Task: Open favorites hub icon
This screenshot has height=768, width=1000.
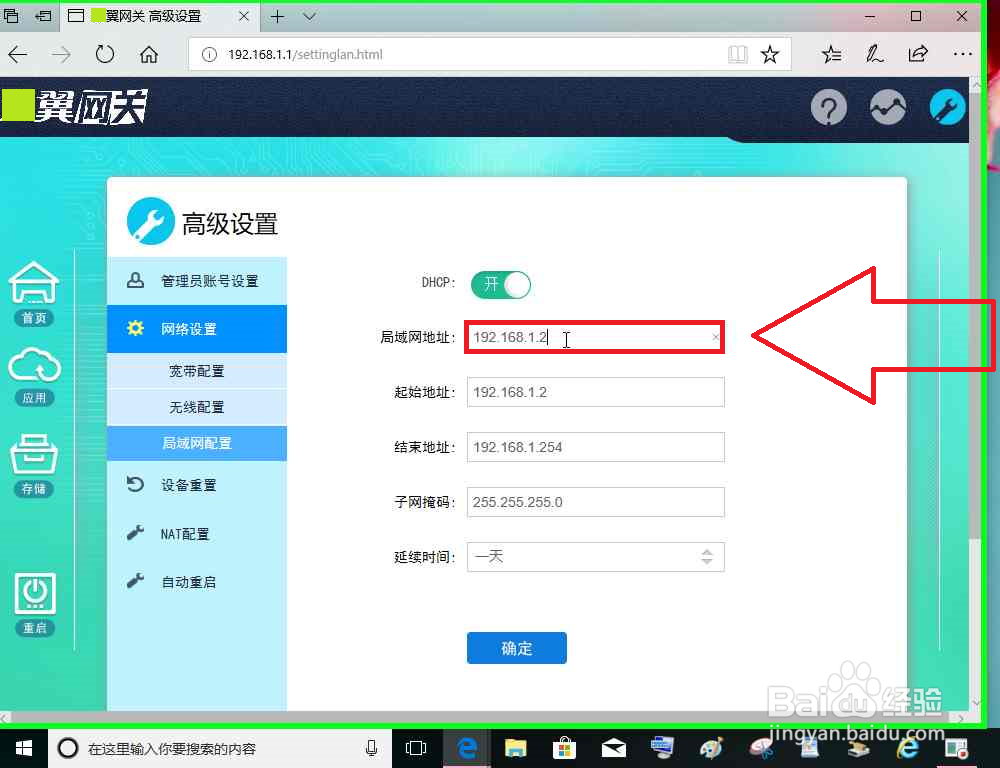Action: 832,55
